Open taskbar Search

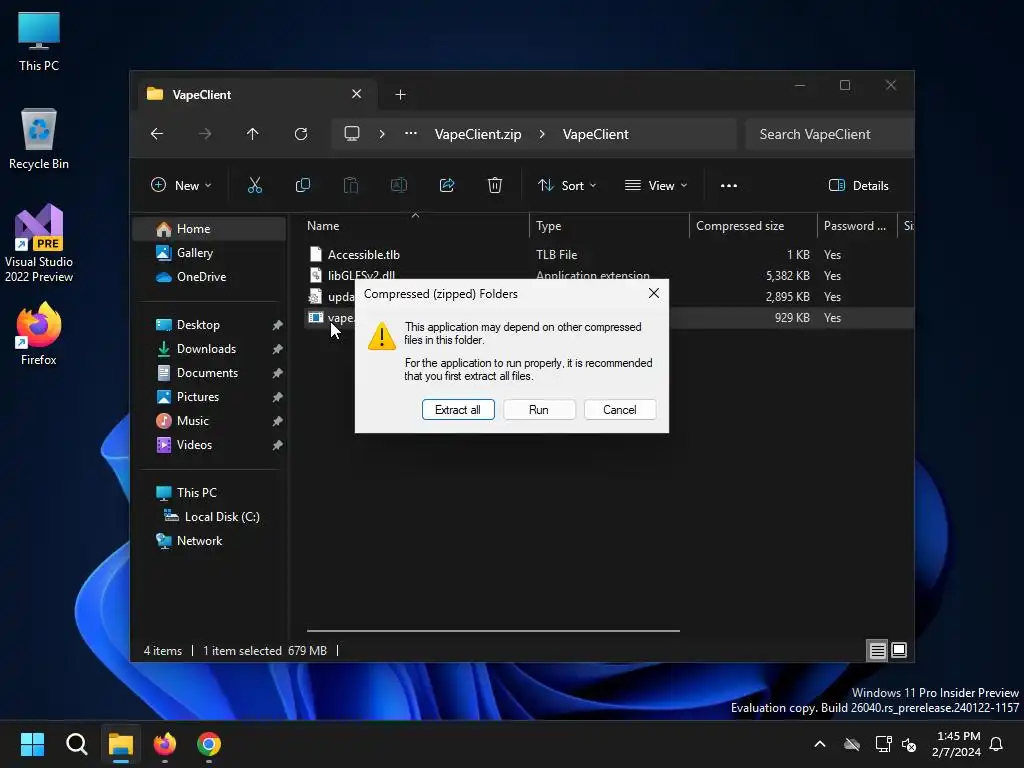pyautogui.click(x=76, y=744)
